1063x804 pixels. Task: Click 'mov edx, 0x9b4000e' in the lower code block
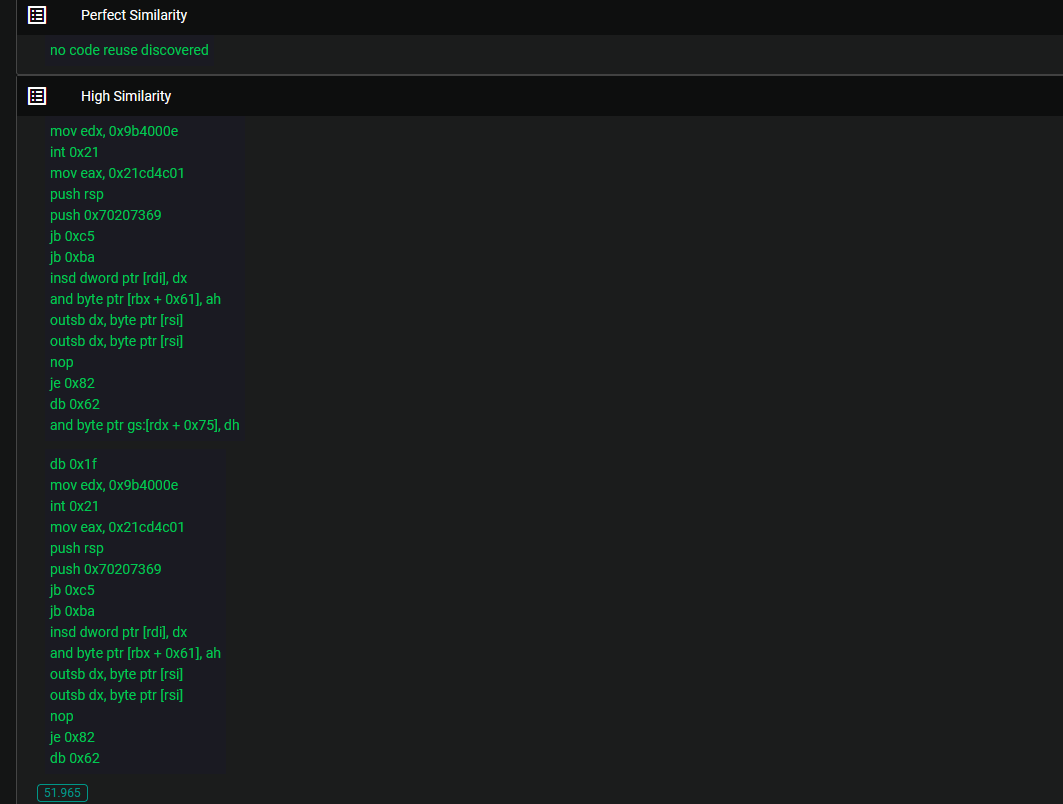[114, 485]
